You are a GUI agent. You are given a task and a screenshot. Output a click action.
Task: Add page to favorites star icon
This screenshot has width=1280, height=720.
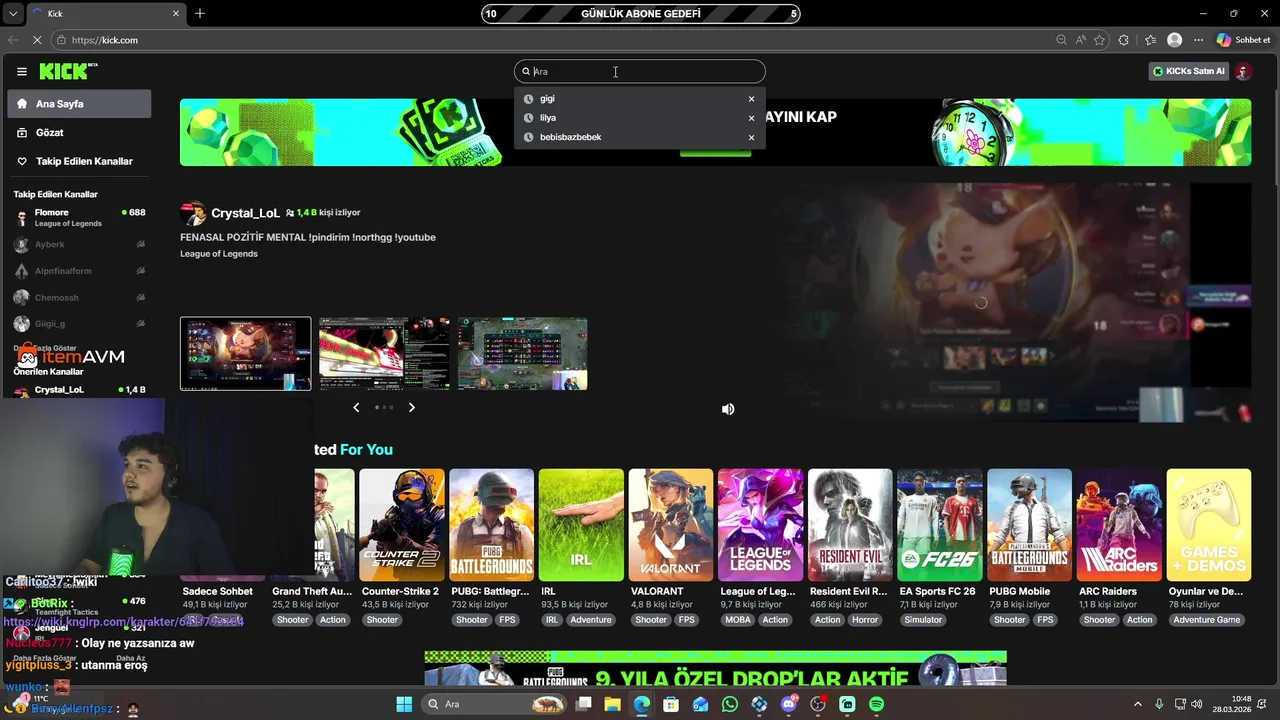1100,40
